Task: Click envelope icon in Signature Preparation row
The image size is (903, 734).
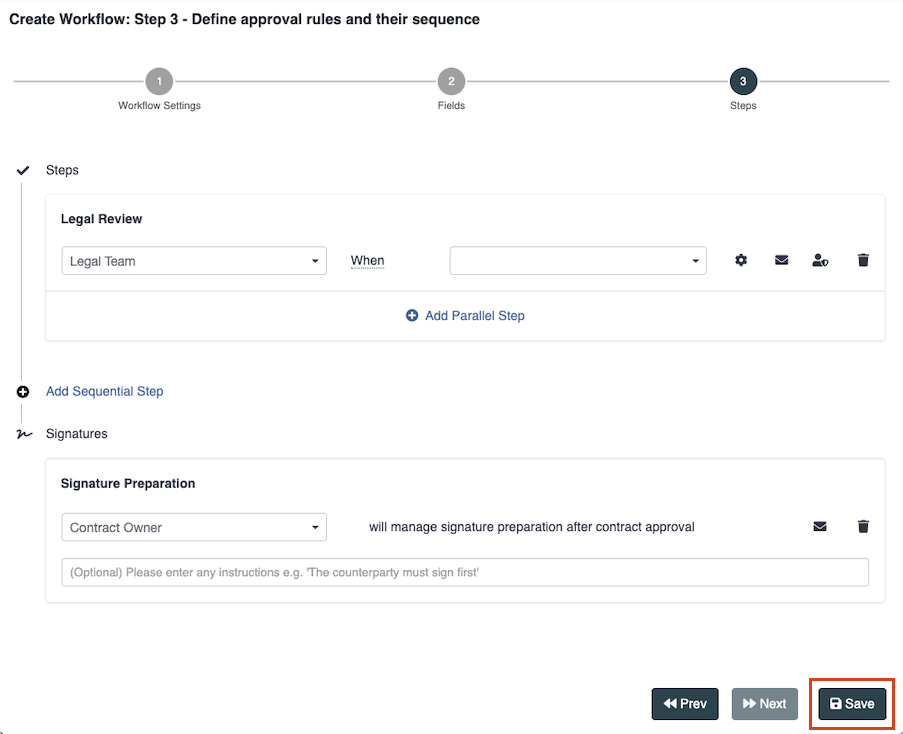Action: [x=820, y=527]
